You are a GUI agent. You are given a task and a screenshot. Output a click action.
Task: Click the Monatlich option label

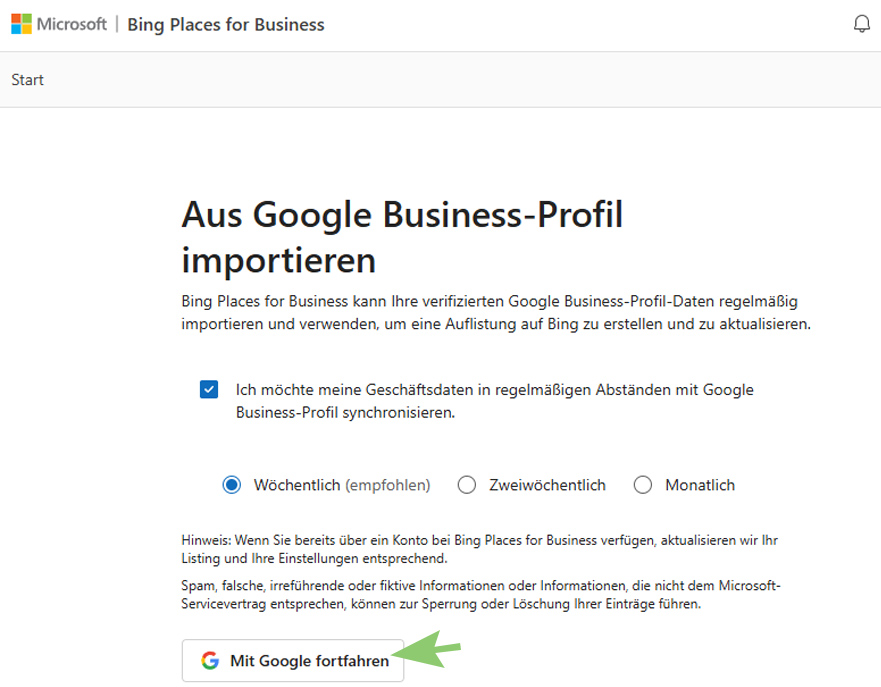point(700,485)
